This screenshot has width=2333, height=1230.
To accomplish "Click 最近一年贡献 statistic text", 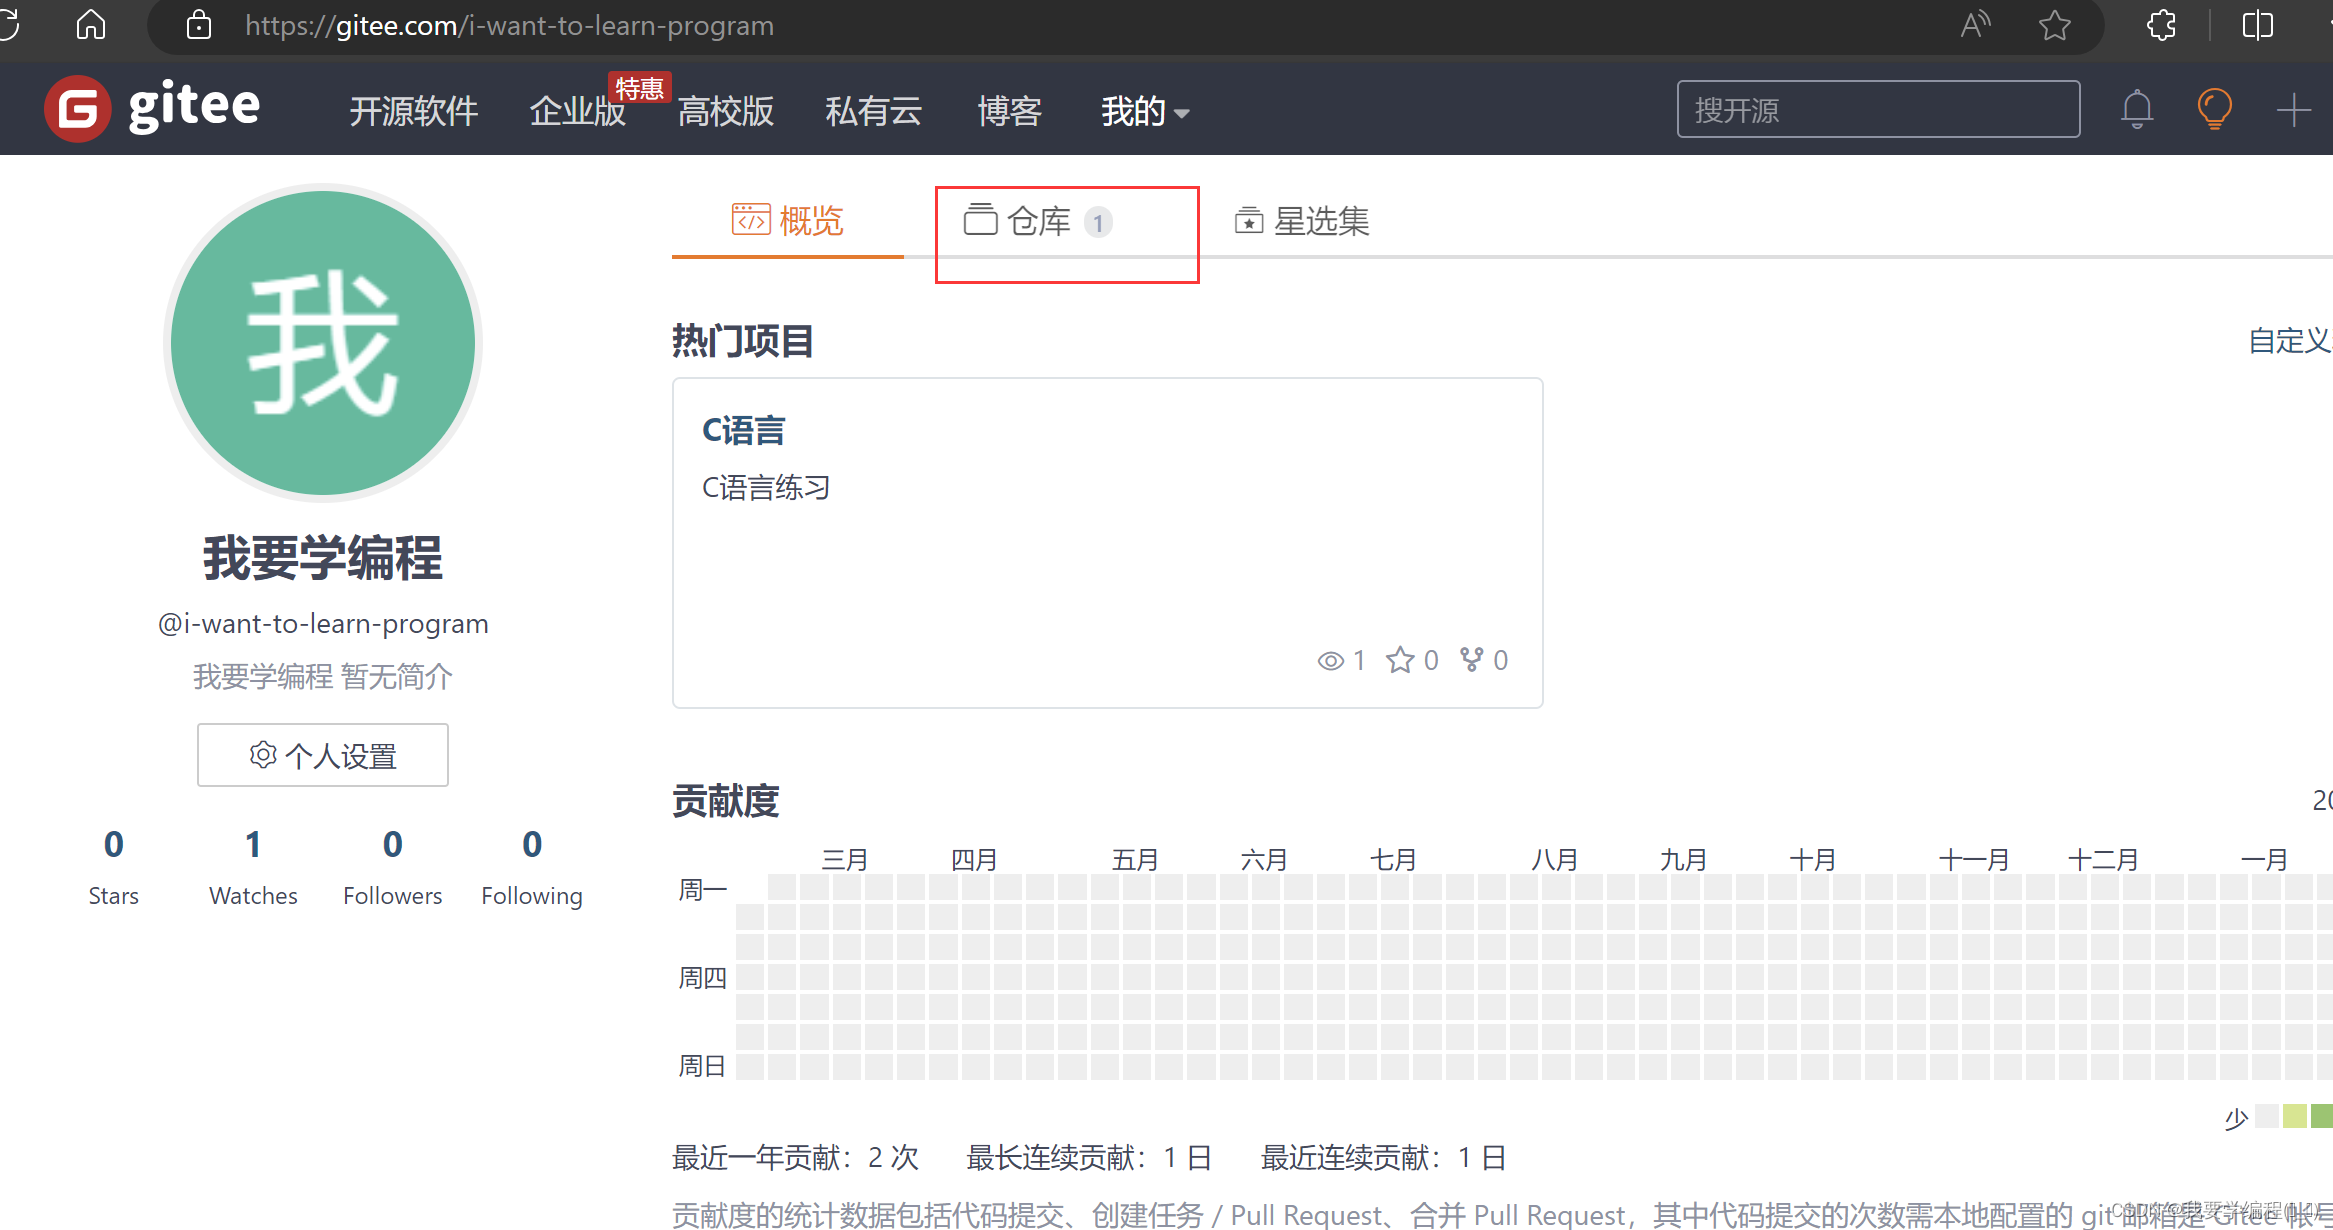I will point(795,1158).
